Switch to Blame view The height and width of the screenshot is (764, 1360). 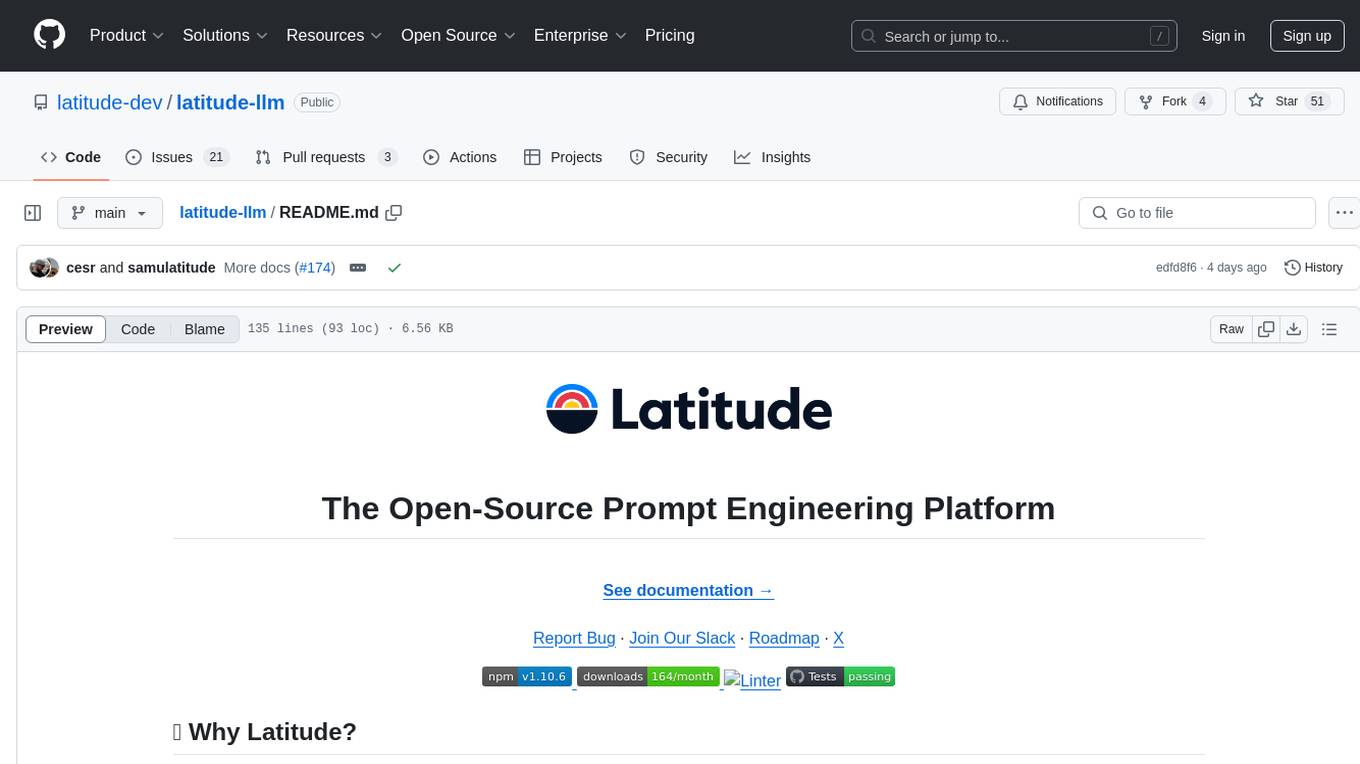click(205, 329)
